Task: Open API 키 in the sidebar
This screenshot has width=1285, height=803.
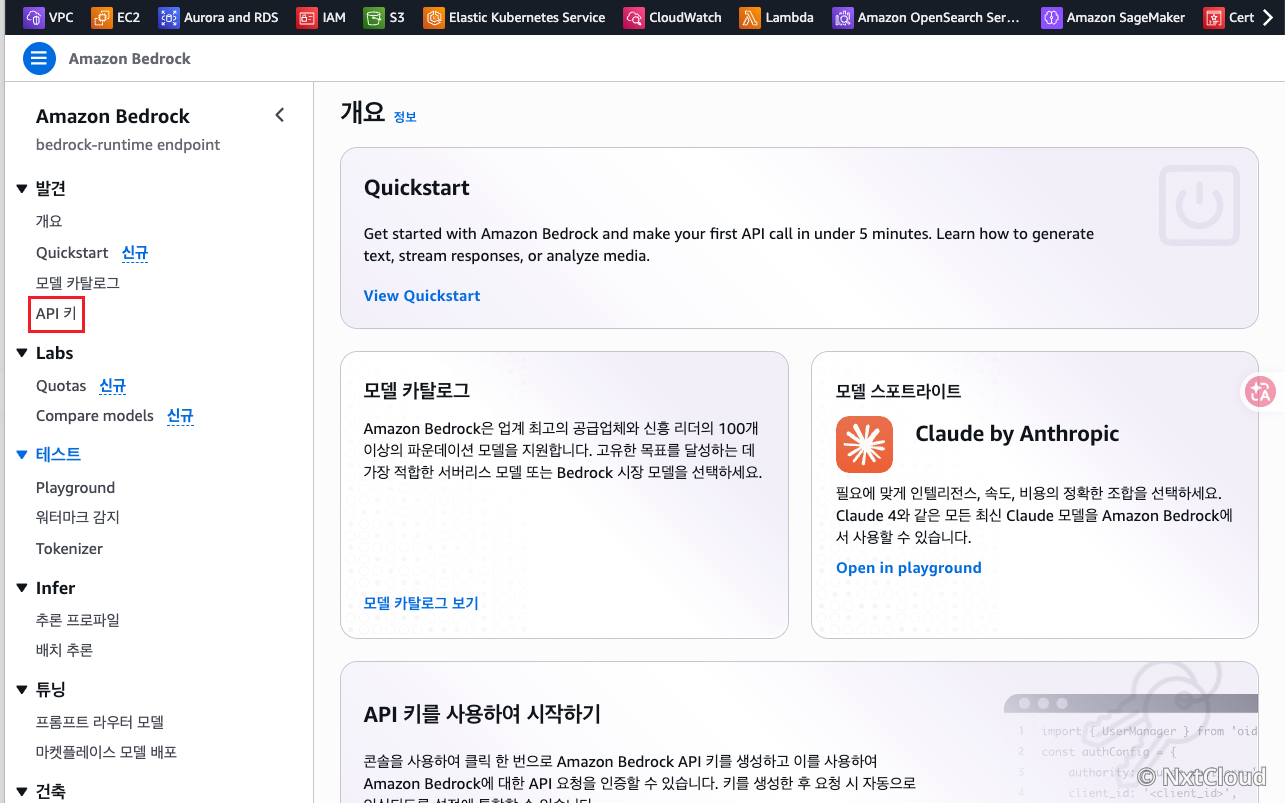Action: (x=56, y=314)
